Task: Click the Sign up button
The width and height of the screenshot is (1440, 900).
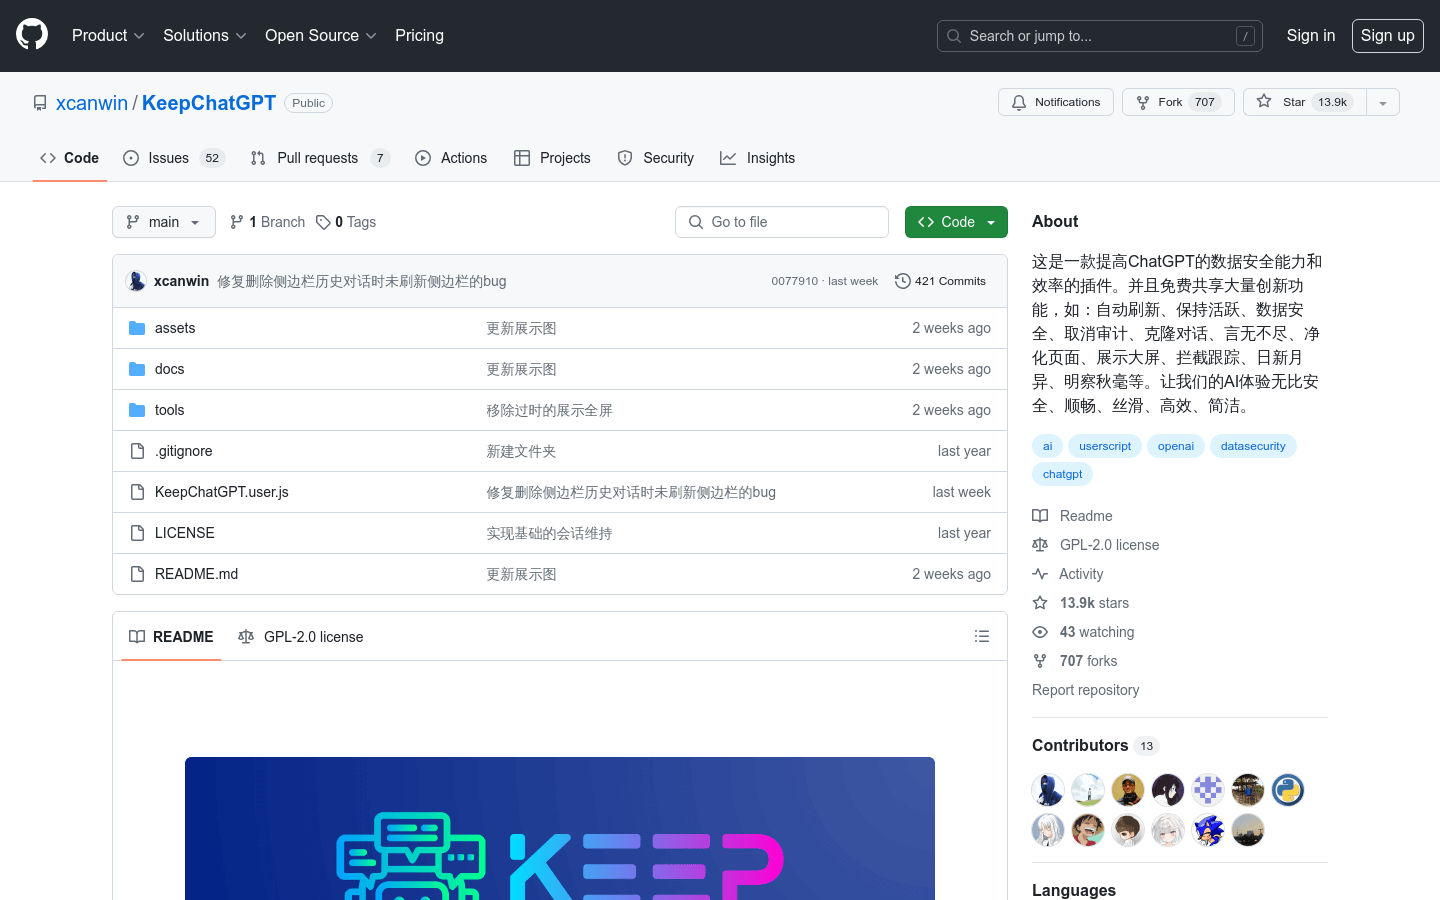Action: point(1387,36)
